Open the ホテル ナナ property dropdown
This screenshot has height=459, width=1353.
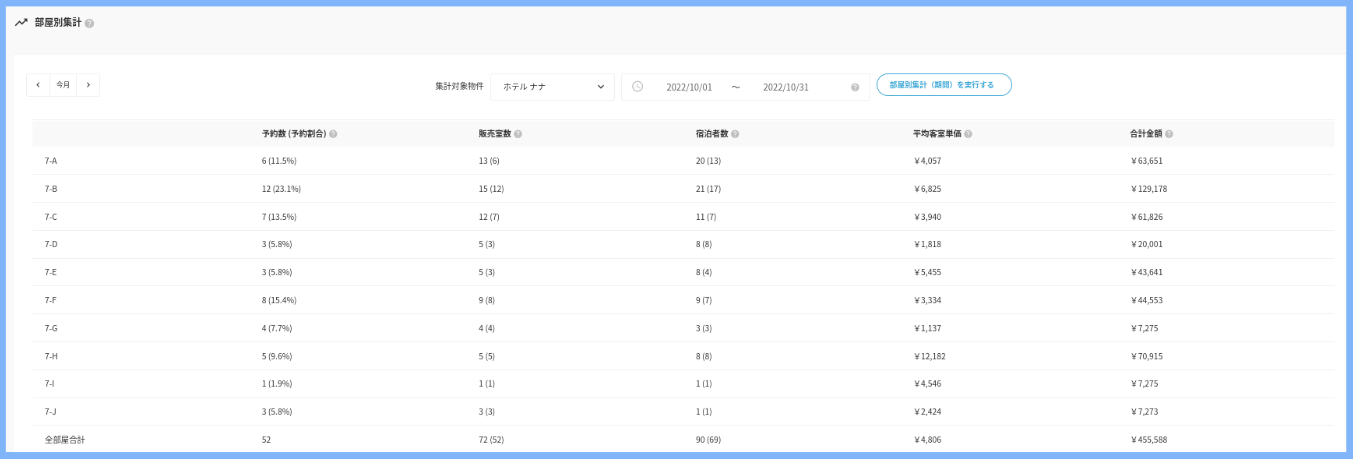click(552, 86)
